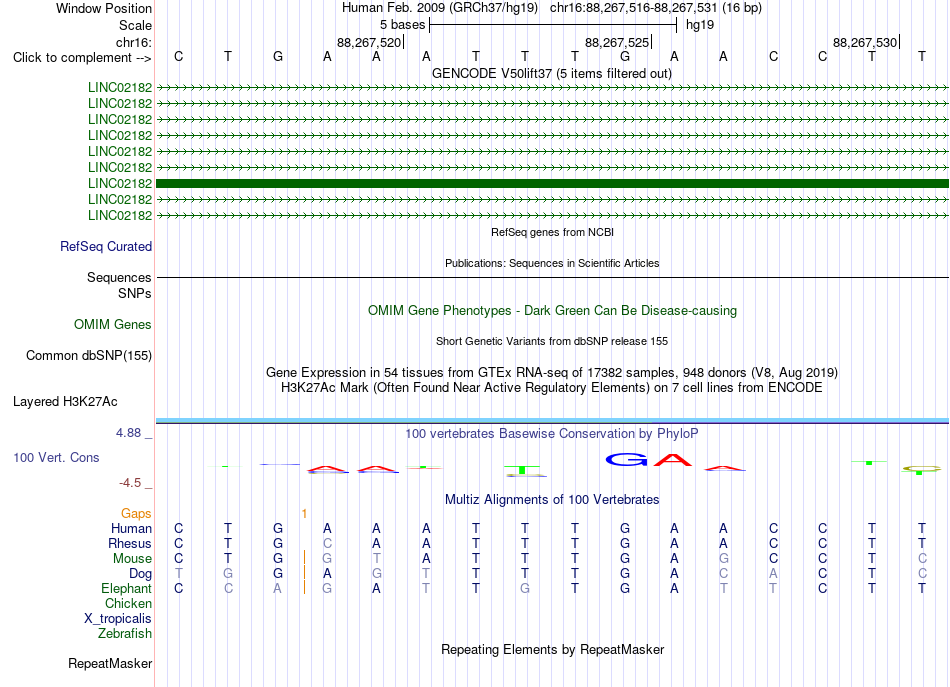Open the H3K27Ac Mark ENCODE title

click(552, 387)
